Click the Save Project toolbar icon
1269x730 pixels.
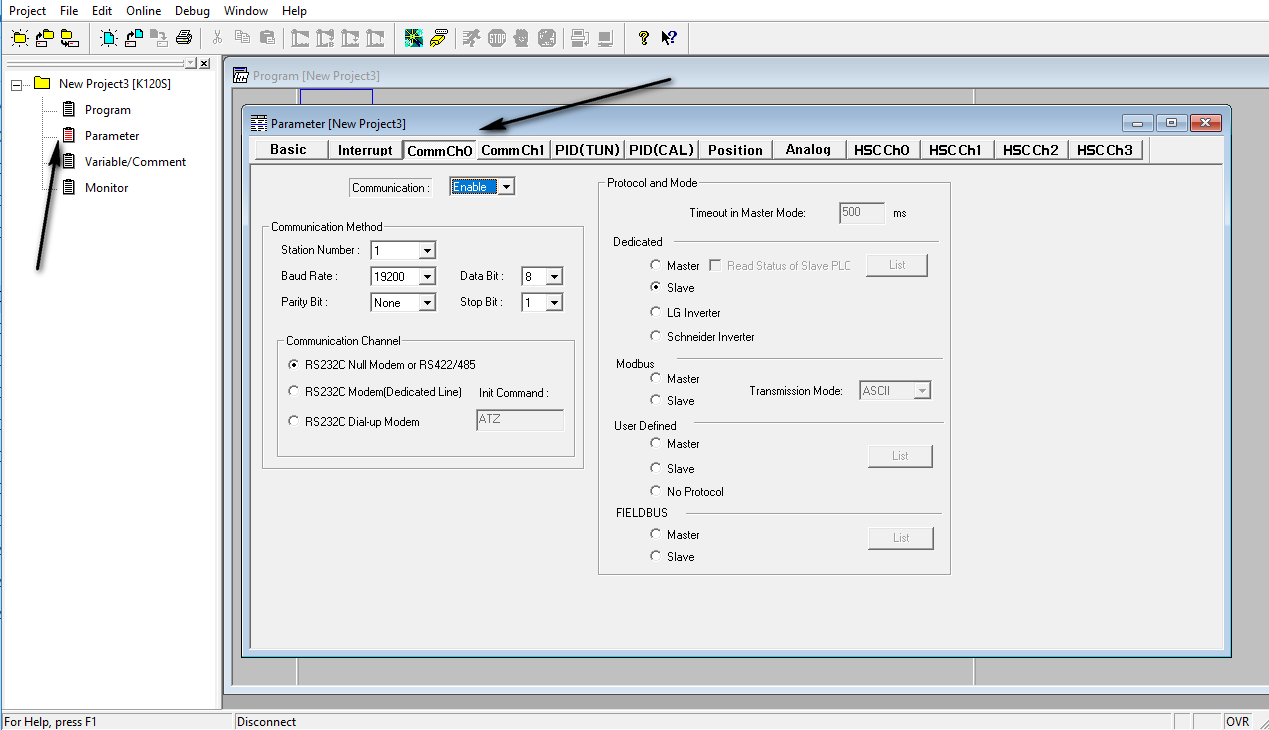pos(69,38)
